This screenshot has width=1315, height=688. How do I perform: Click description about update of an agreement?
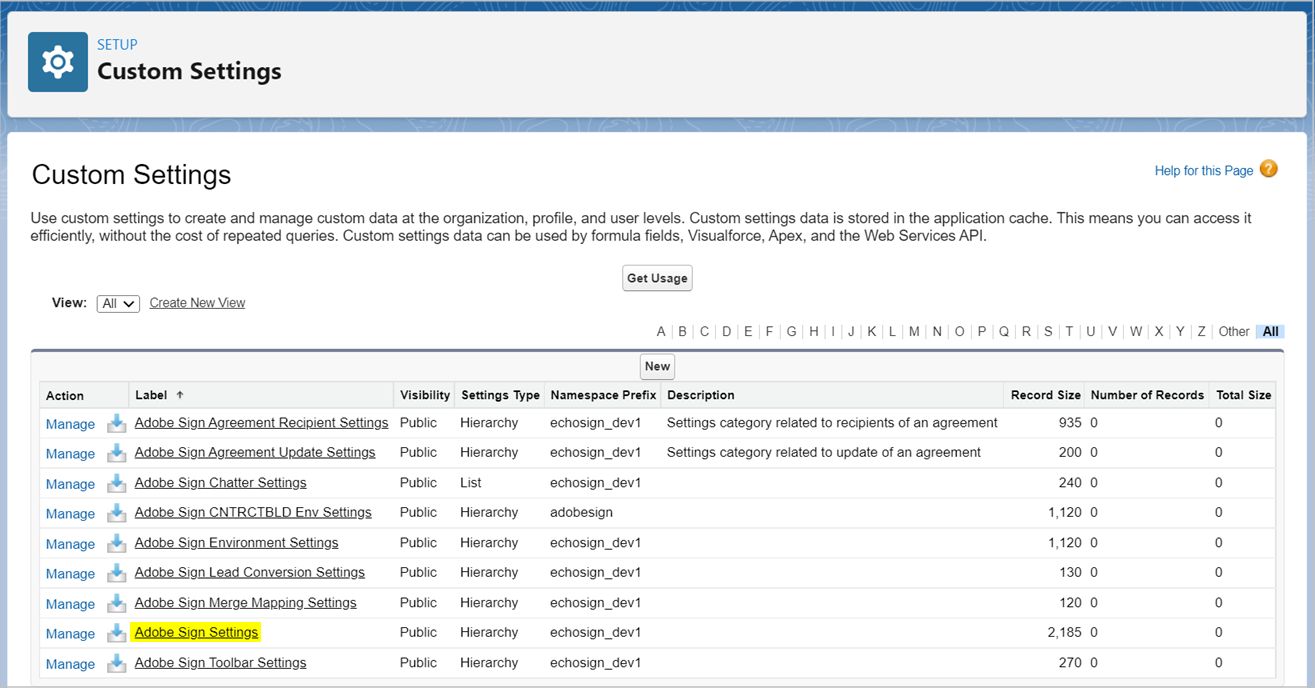click(x=824, y=452)
